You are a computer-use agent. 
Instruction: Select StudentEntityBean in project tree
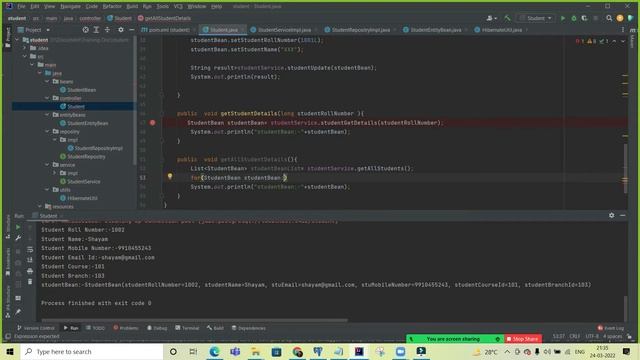pos(87,123)
